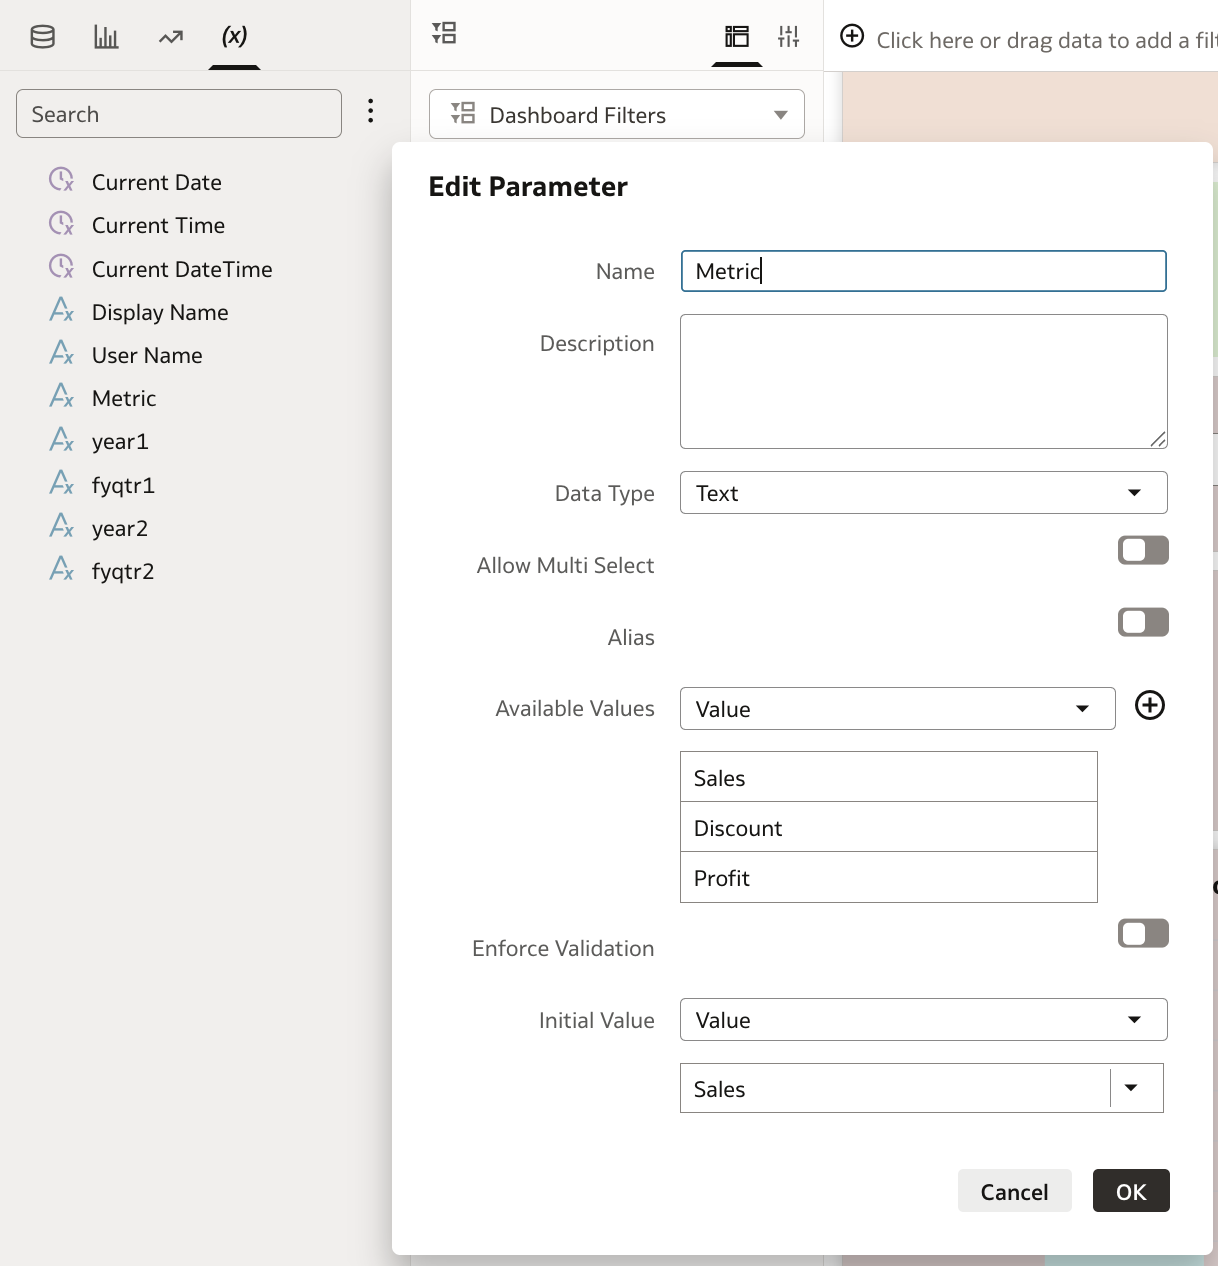Click the plus icon beside Available Values
Viewport: 1218px width, 1266px height.
point(1149,706)
